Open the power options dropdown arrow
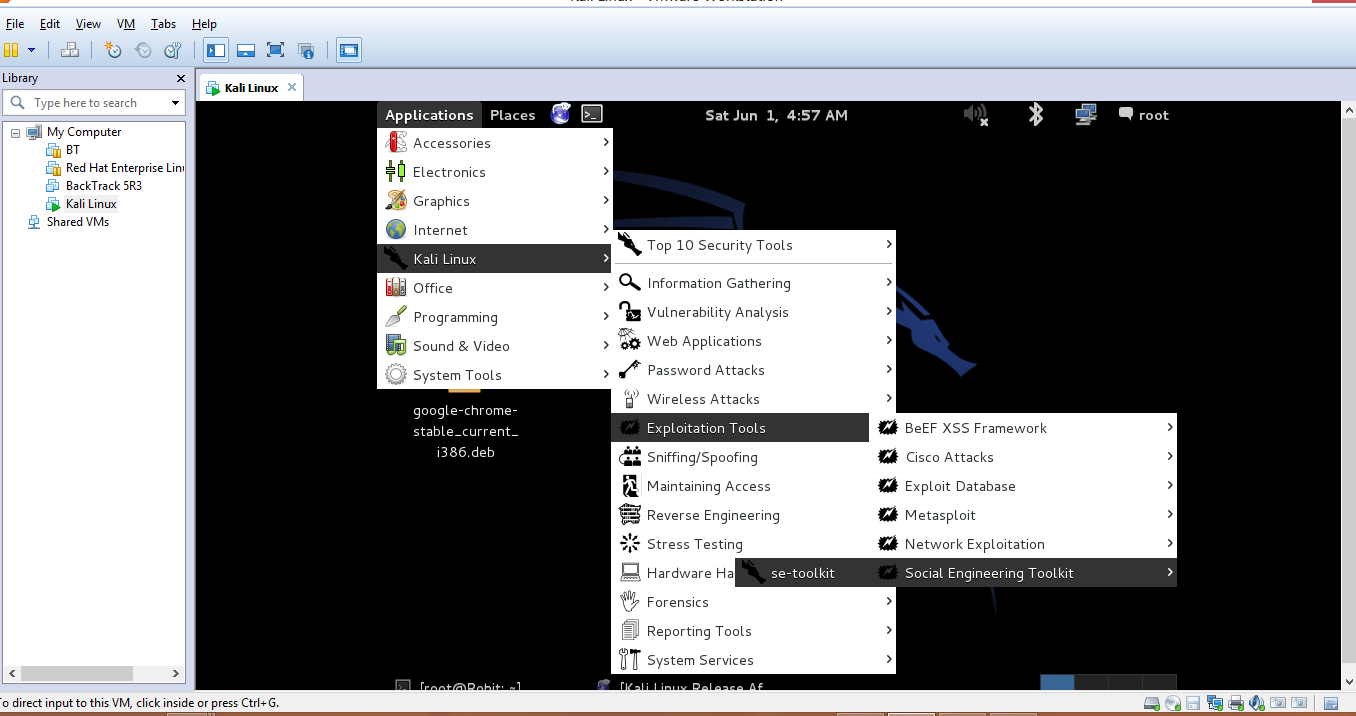Viewport: 1356px width, 716px height. tap(31, 50)
